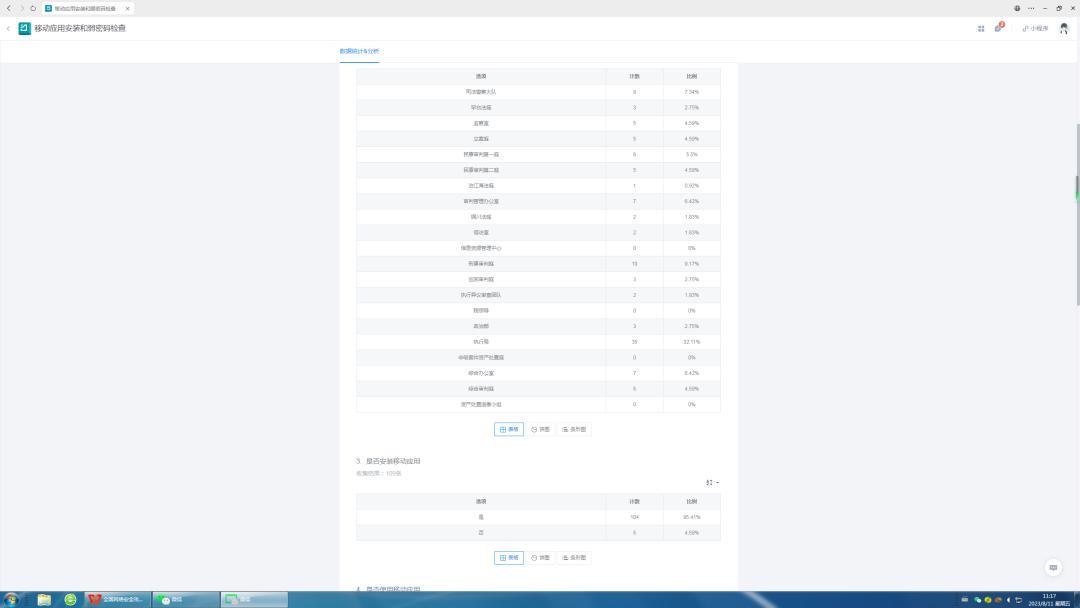Viewport: 1080px width, 608px height.
Task: Open the user avatar menu
Action: [x=1063, y=28]
